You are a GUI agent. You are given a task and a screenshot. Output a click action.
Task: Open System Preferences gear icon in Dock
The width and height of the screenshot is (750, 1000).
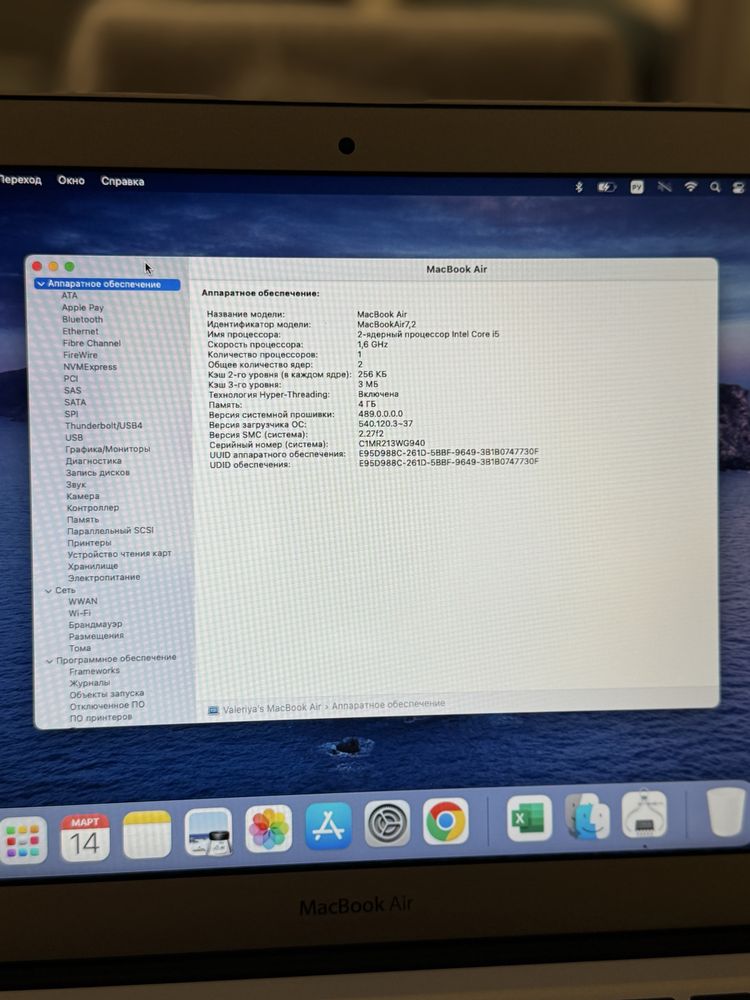387,823
